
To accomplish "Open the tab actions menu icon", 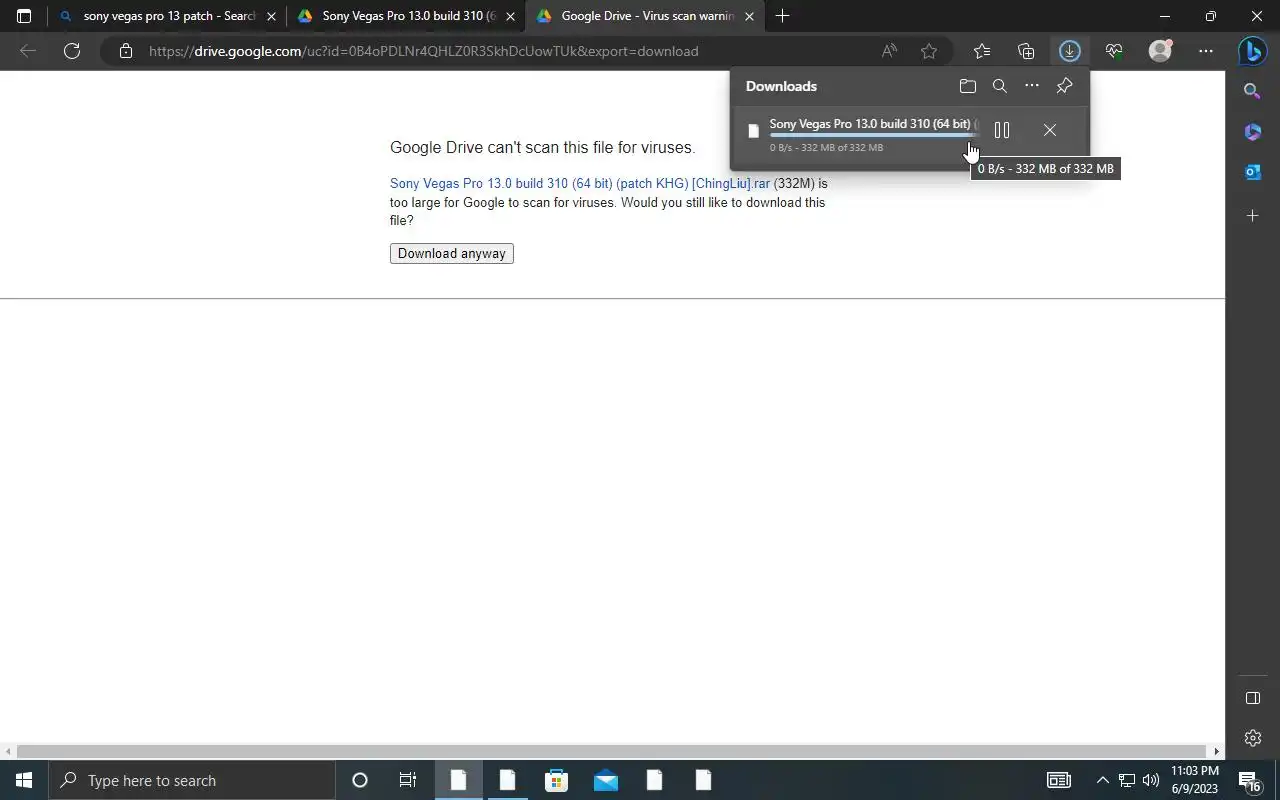I will point(24,16).
